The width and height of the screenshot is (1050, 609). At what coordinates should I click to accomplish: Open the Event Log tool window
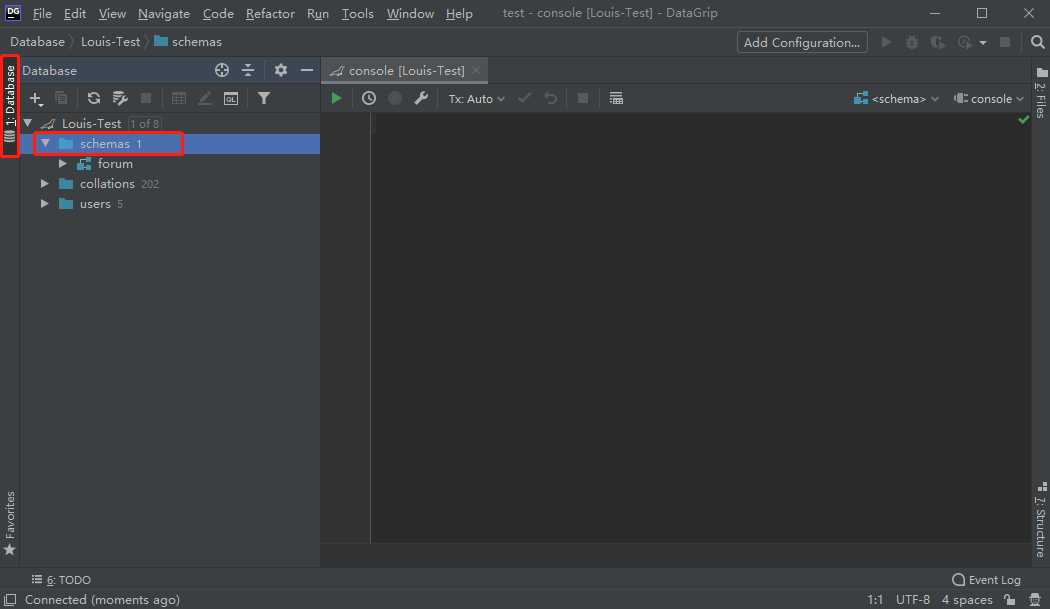(986, 580)
